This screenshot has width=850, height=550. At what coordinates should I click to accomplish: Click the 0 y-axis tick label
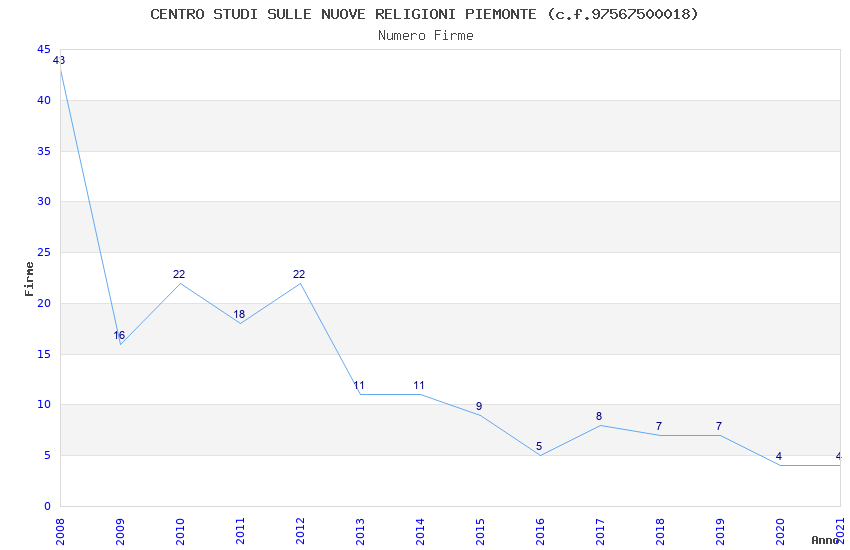pyautogui.click(x=47, y=506)
